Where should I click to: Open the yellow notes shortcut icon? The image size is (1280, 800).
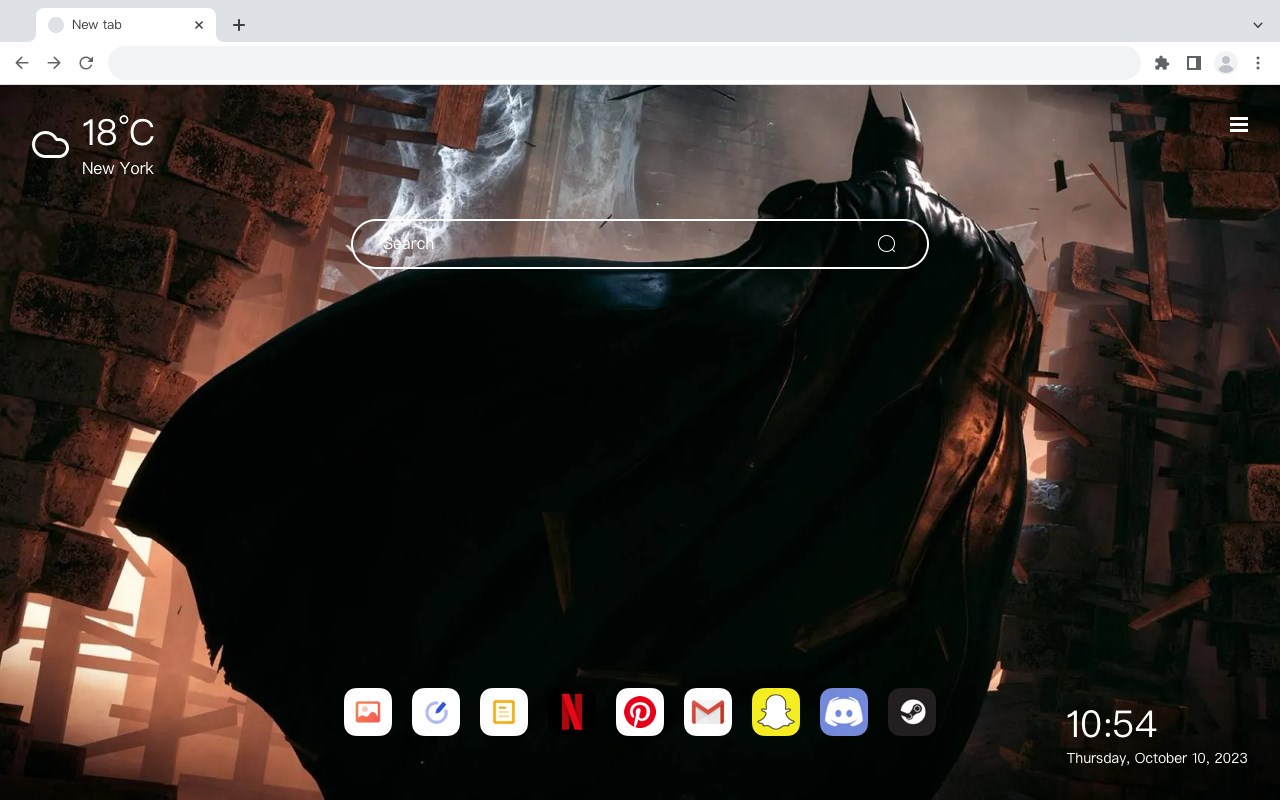pos(504,712)
